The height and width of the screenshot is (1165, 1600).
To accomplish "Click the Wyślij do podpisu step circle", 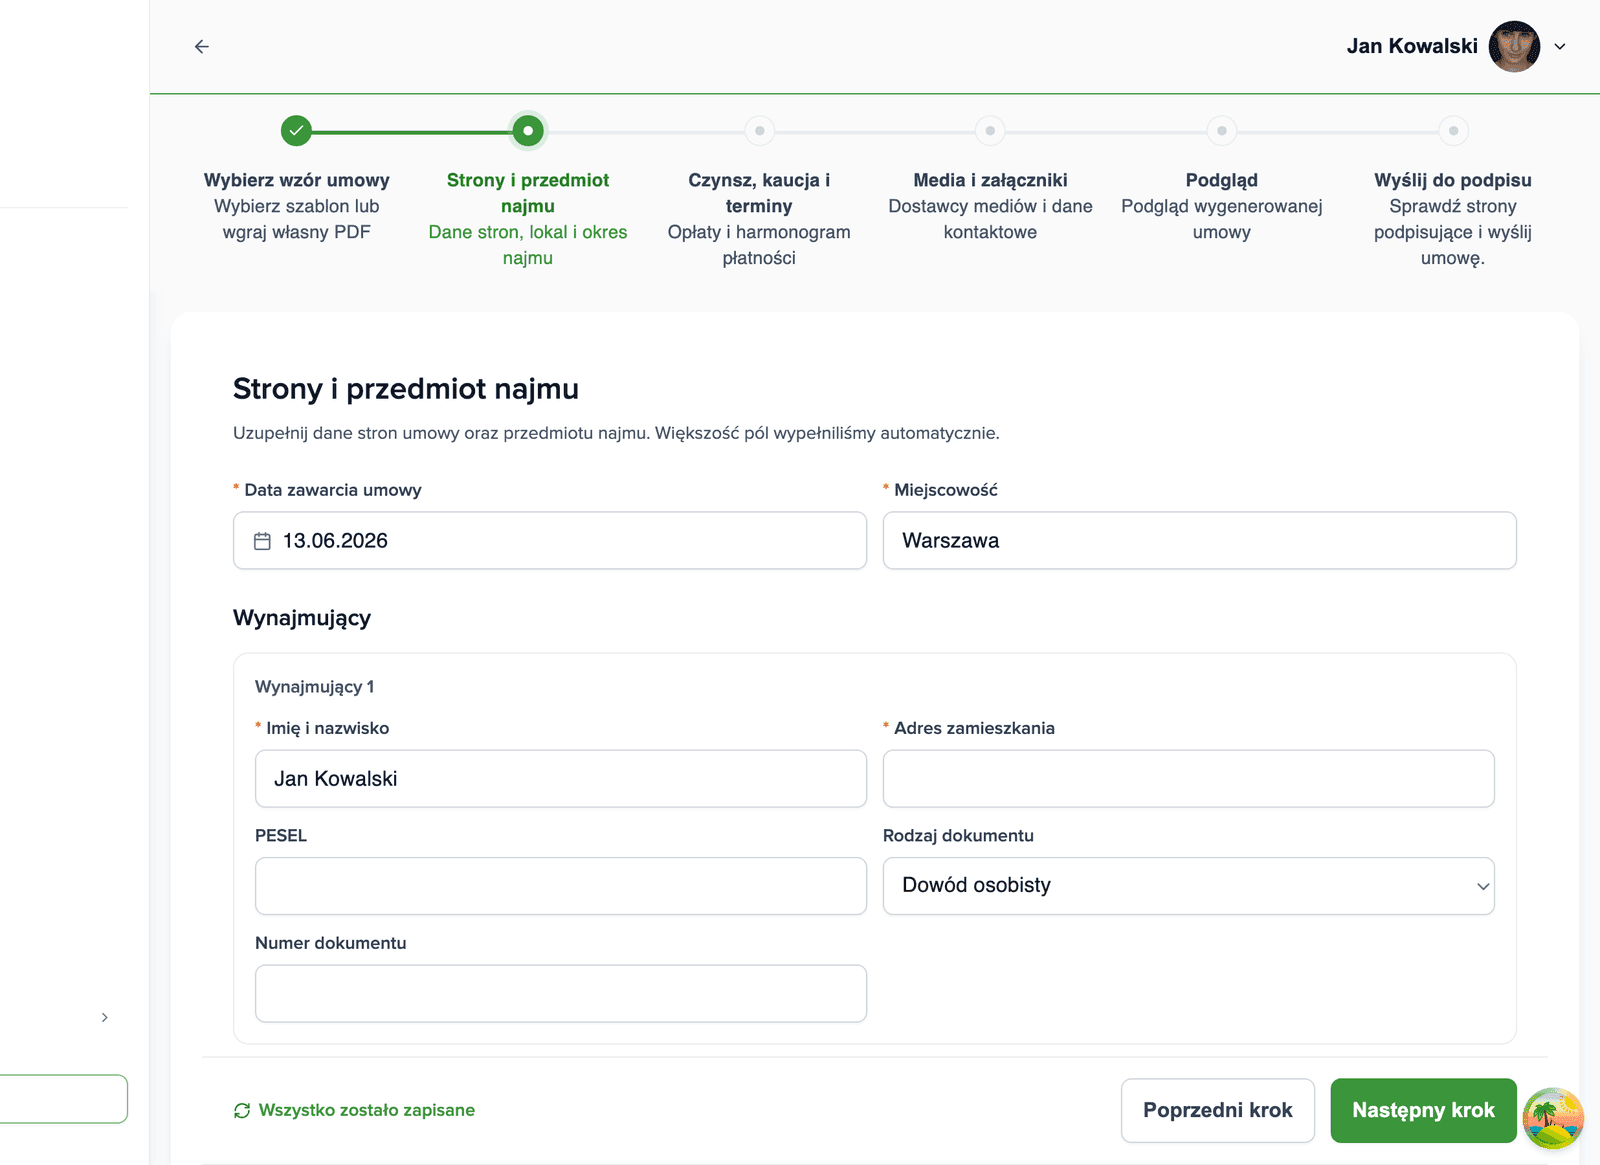I will 1453,131.
